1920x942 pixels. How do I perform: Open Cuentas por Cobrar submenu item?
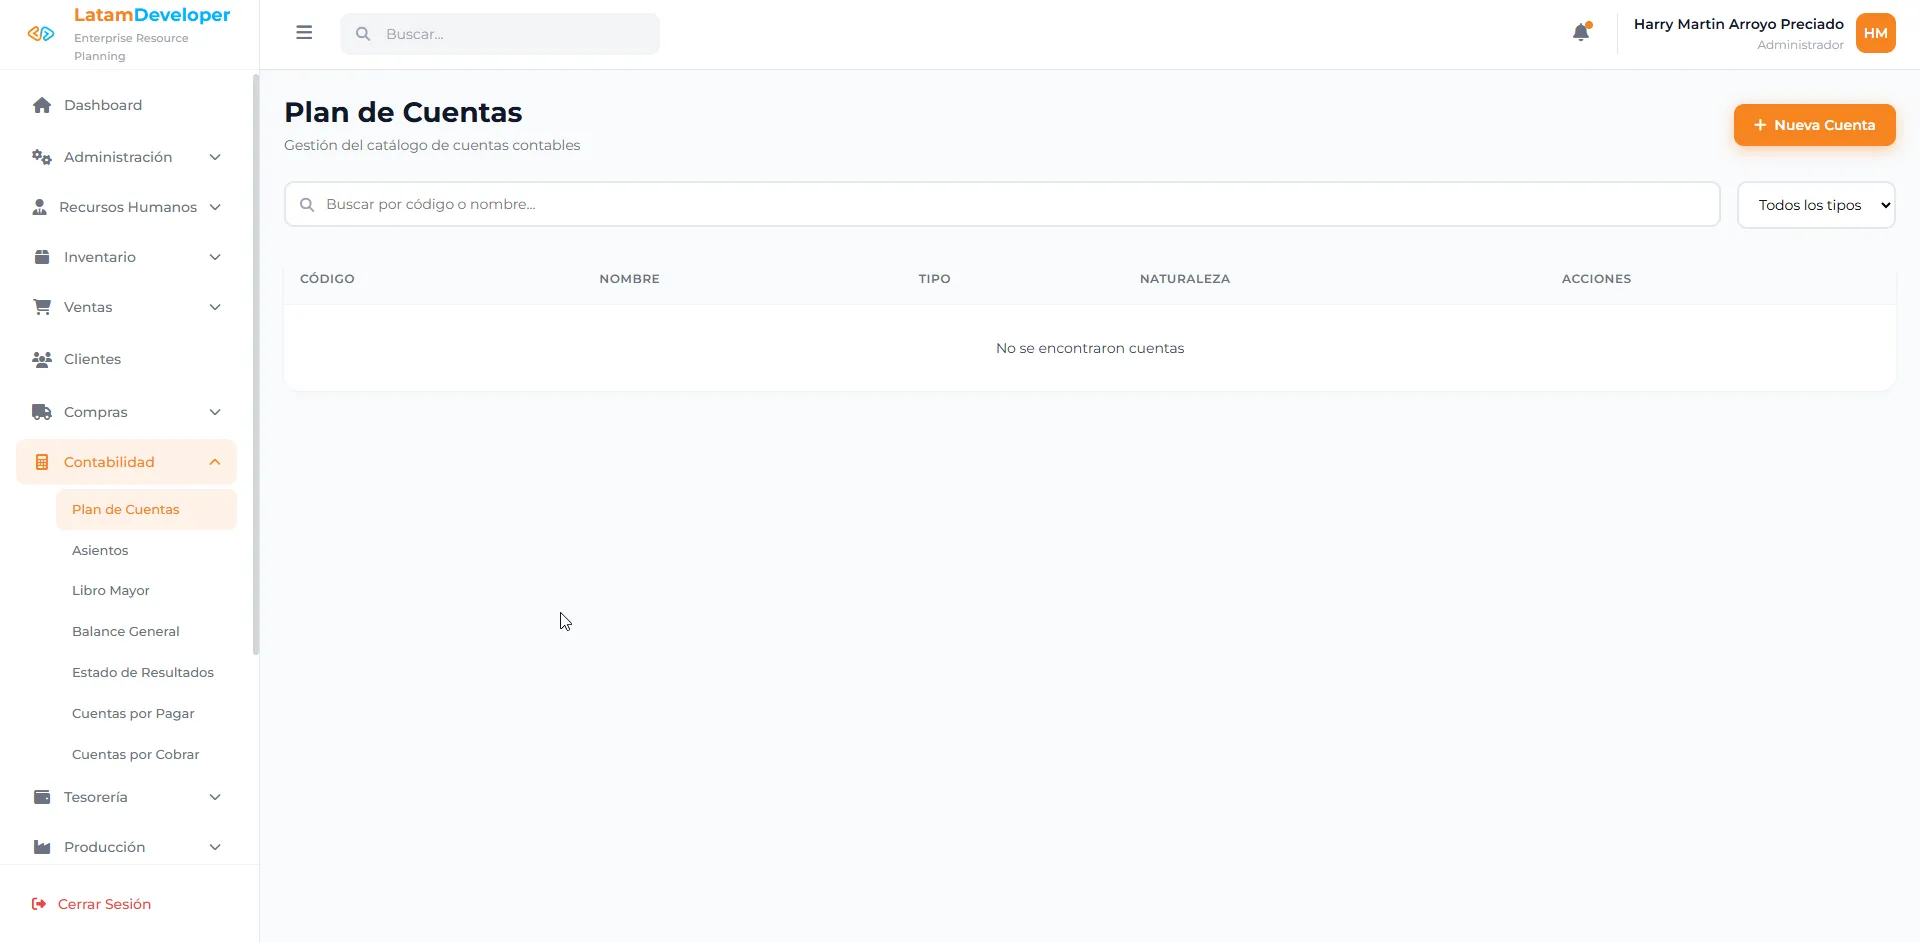click(146, 754)
